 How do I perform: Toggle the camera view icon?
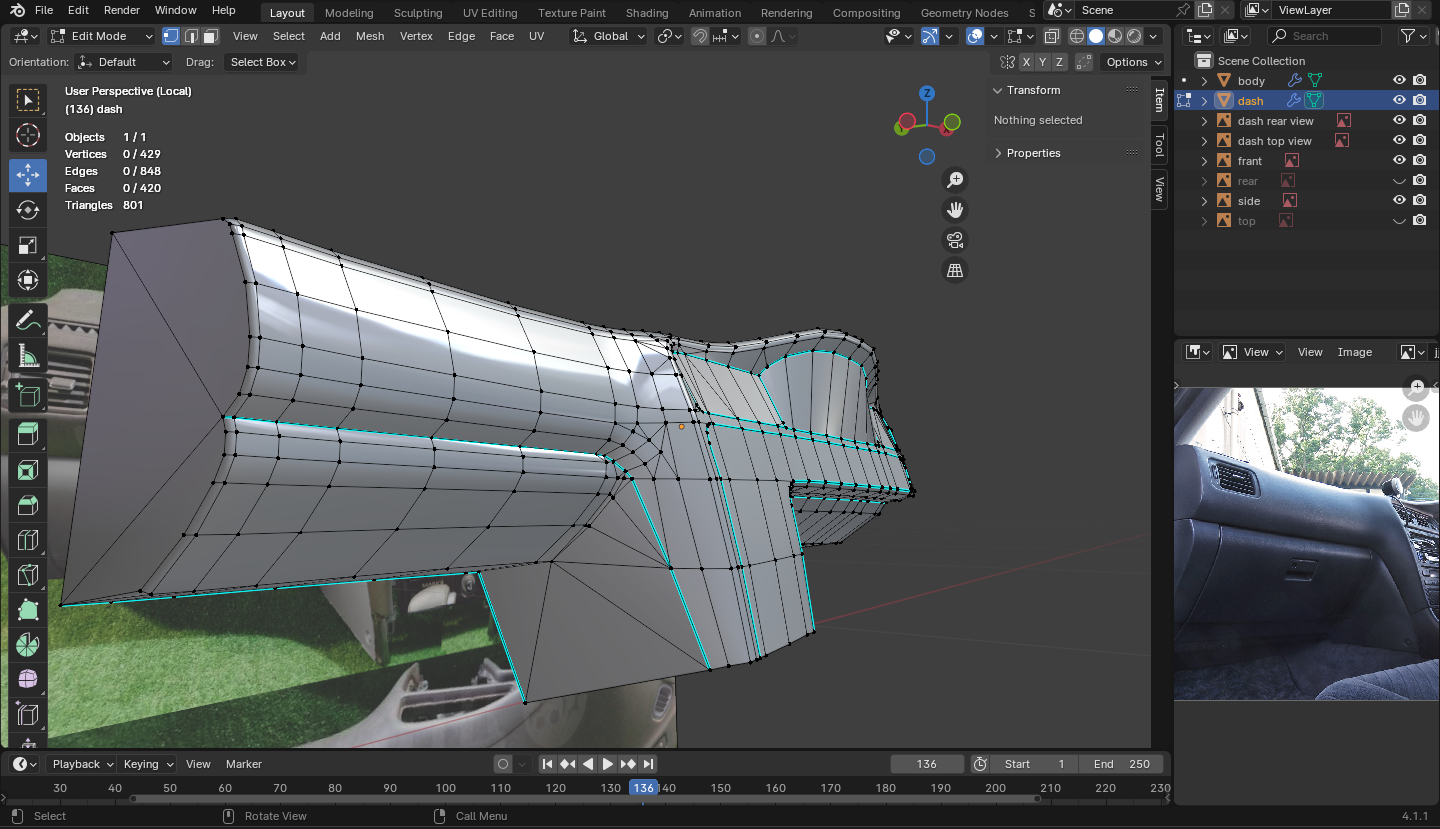click(955, 240)
